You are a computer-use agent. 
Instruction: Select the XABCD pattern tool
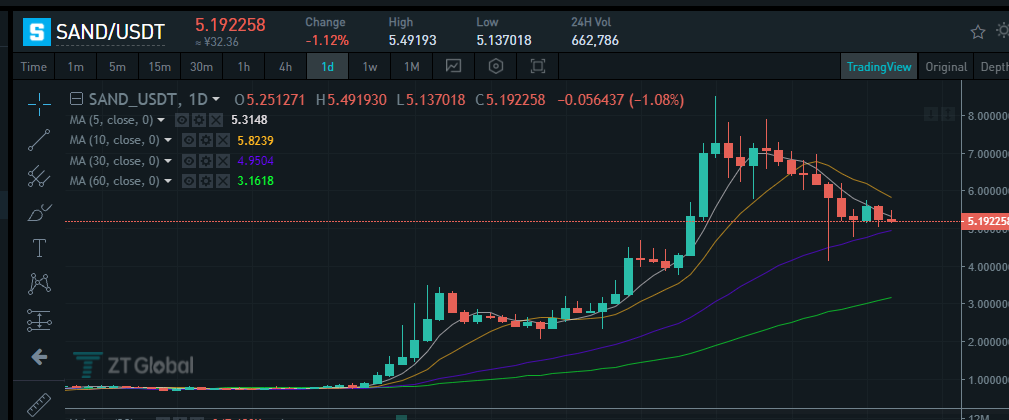[40, 284]
